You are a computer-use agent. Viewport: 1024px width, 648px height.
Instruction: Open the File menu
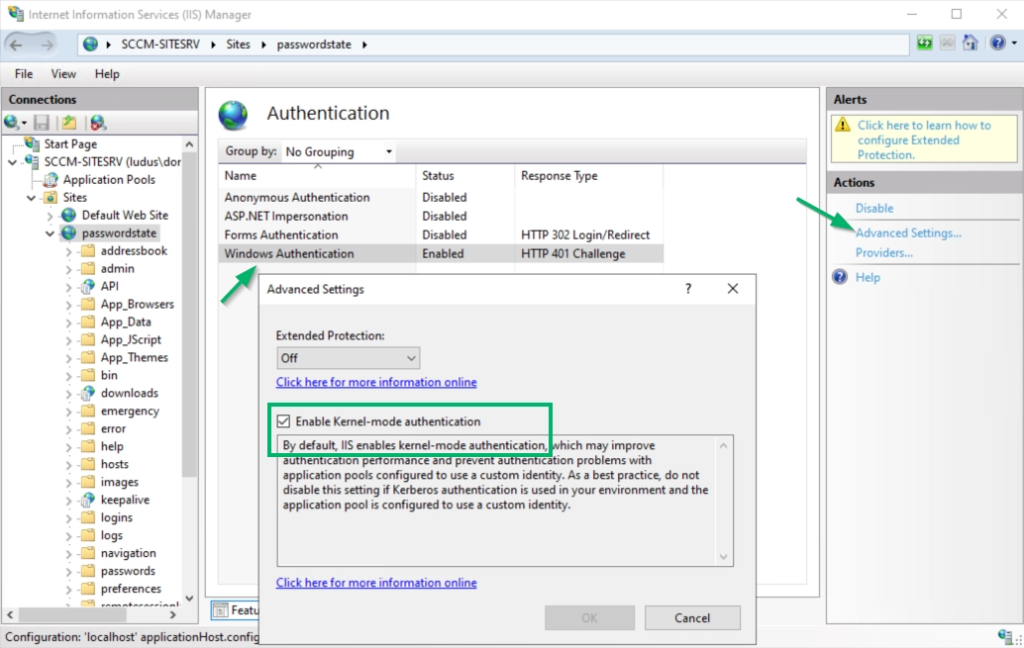click(x=24, y=74)
